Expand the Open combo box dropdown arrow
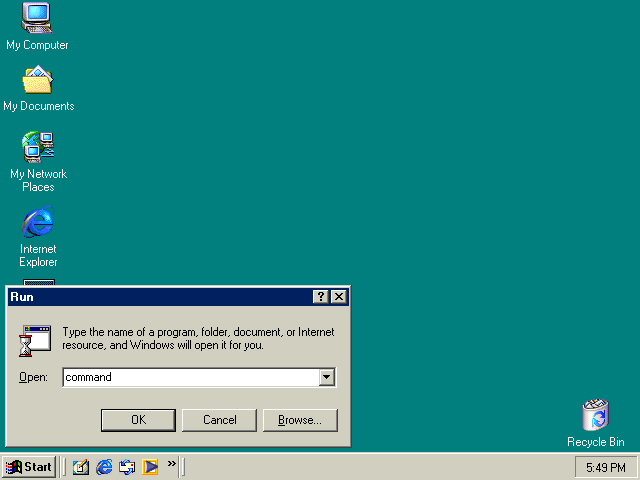The image size is (640, 480). pyautogui.click(x=327, y=377)
